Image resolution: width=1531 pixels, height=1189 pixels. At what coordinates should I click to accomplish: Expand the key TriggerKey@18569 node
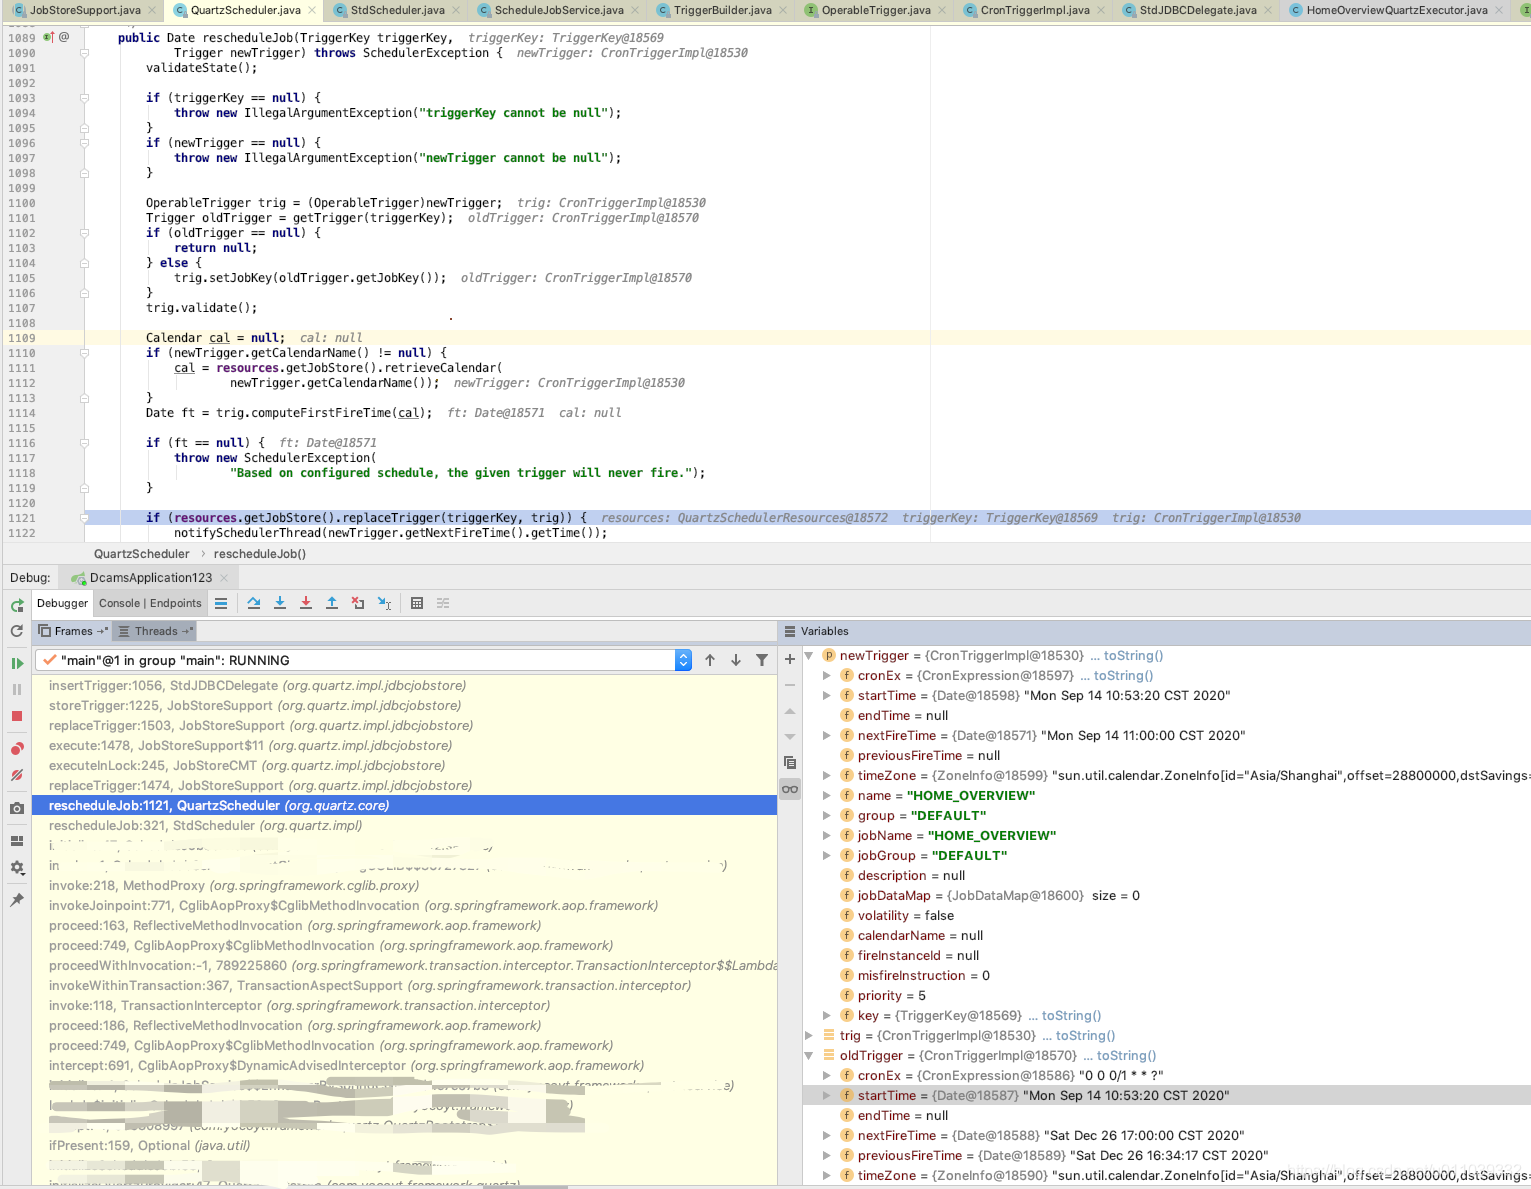point(827,1015)
